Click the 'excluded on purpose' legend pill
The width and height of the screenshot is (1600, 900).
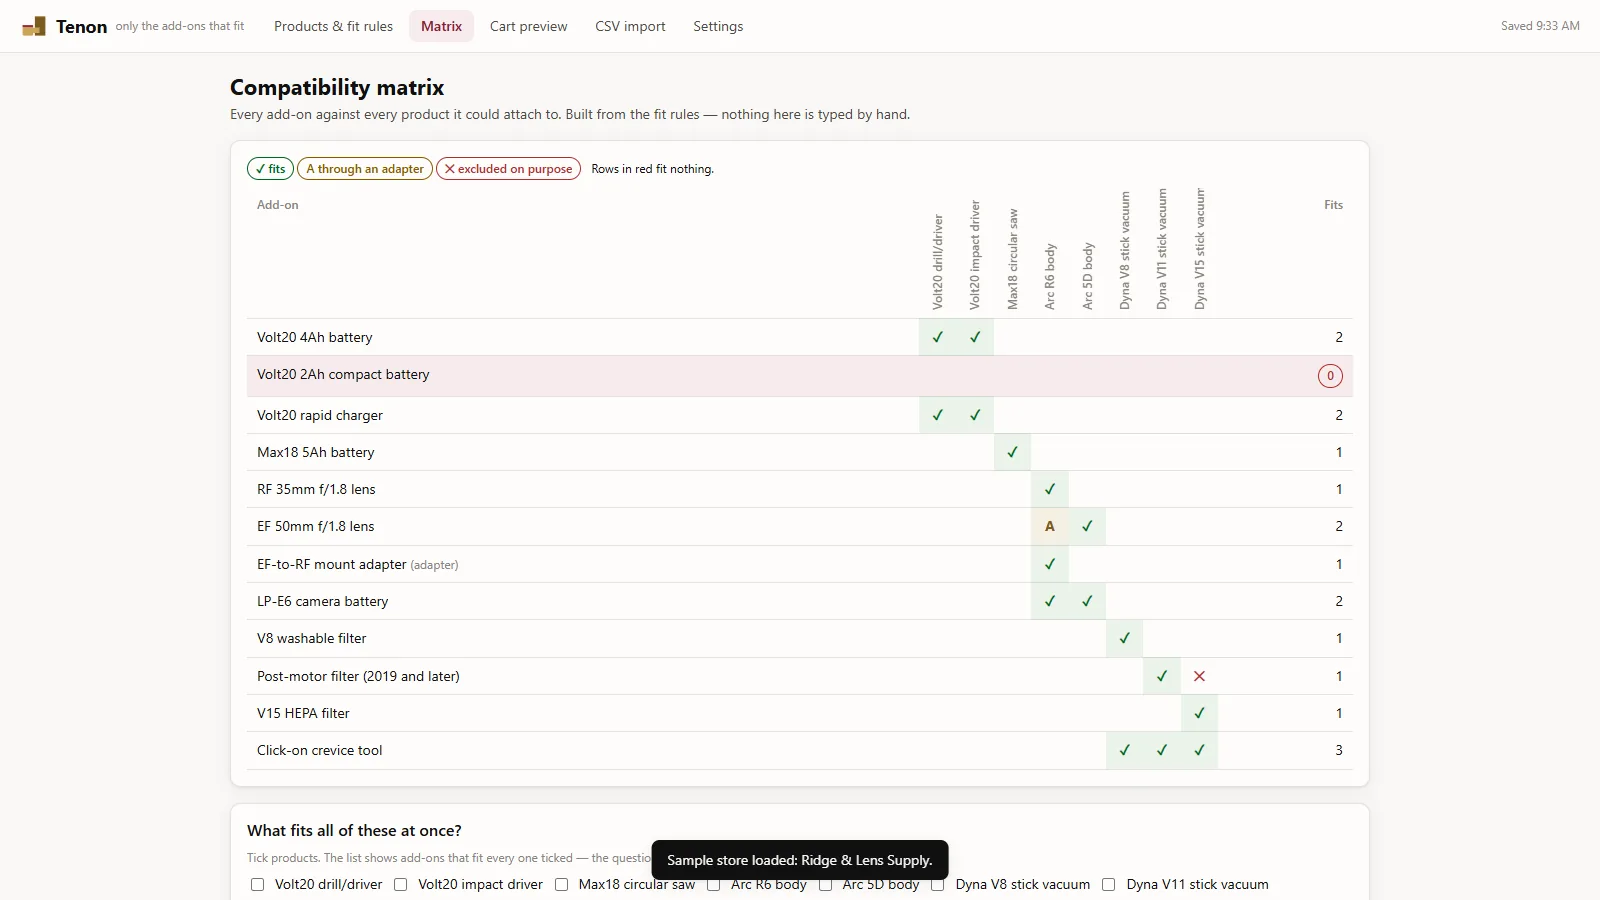(508, 169)
